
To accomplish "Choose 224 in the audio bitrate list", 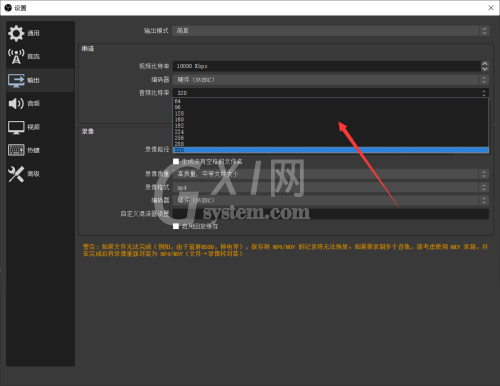I will (331, 132).
